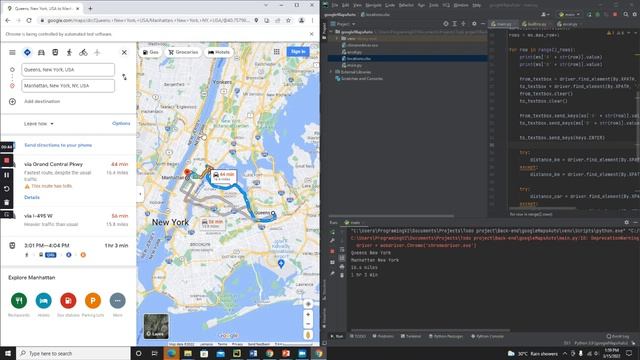Open the Python Packages tool window
Screen dimensions: 640x360
pyautogui.click(x=446, y=336)
